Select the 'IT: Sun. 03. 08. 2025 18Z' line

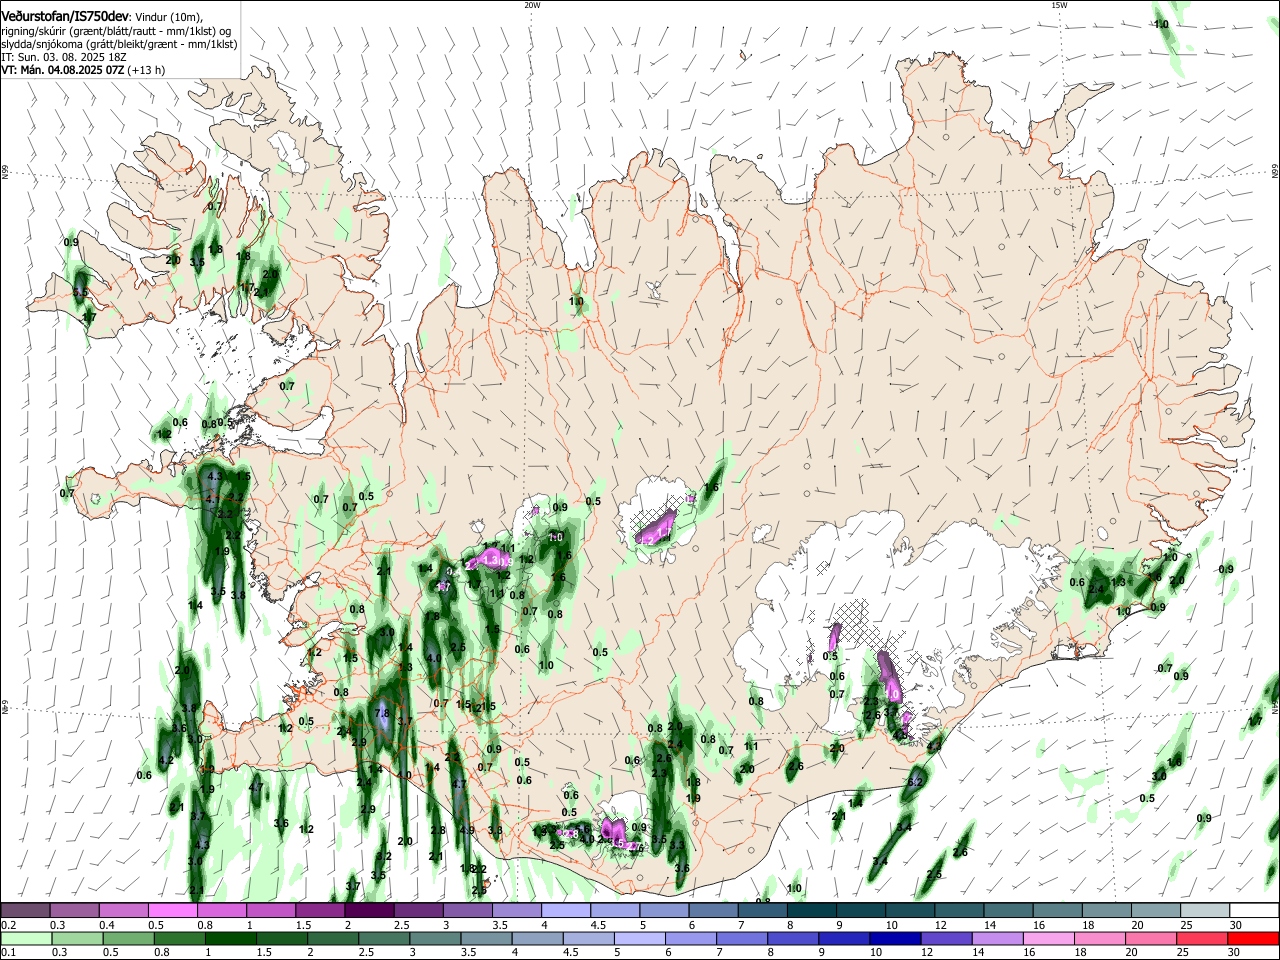[63, 57]
